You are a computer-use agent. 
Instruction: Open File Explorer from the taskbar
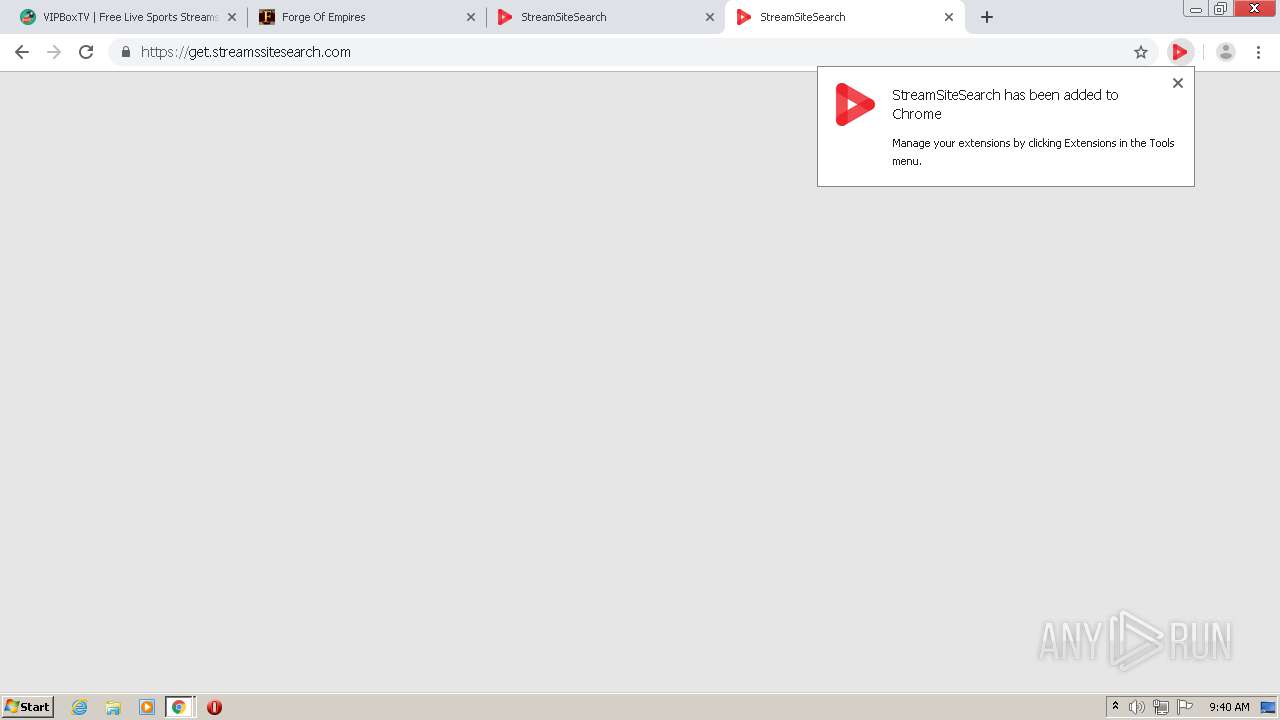pos(113,707)
